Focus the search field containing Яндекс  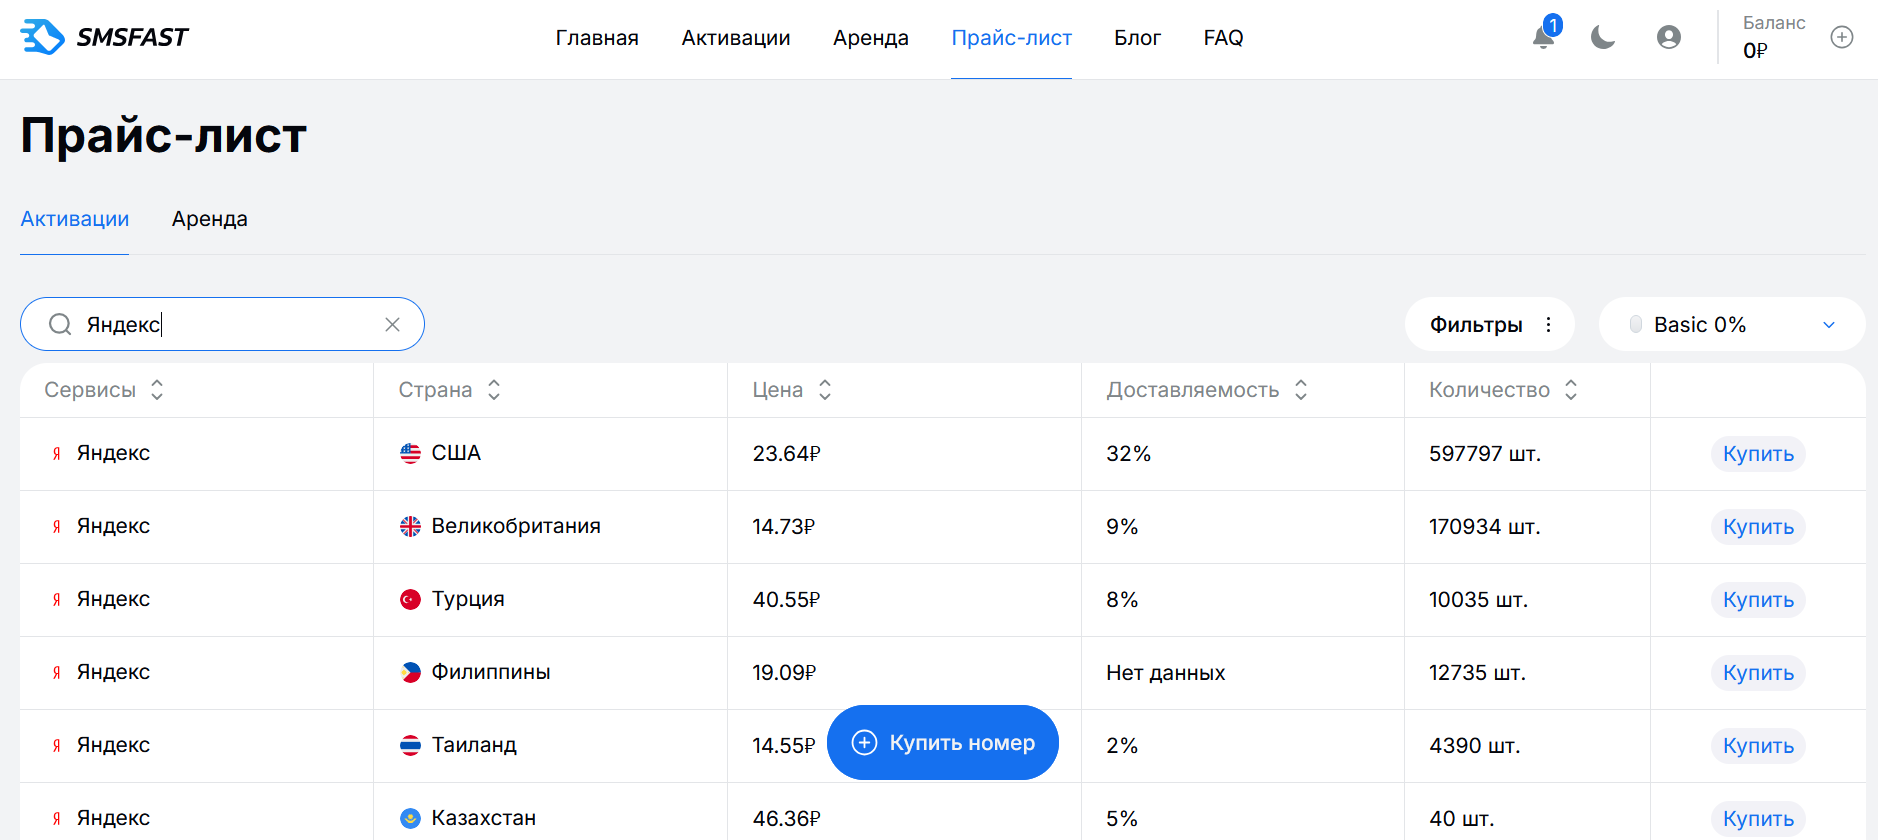click(222, 324)
